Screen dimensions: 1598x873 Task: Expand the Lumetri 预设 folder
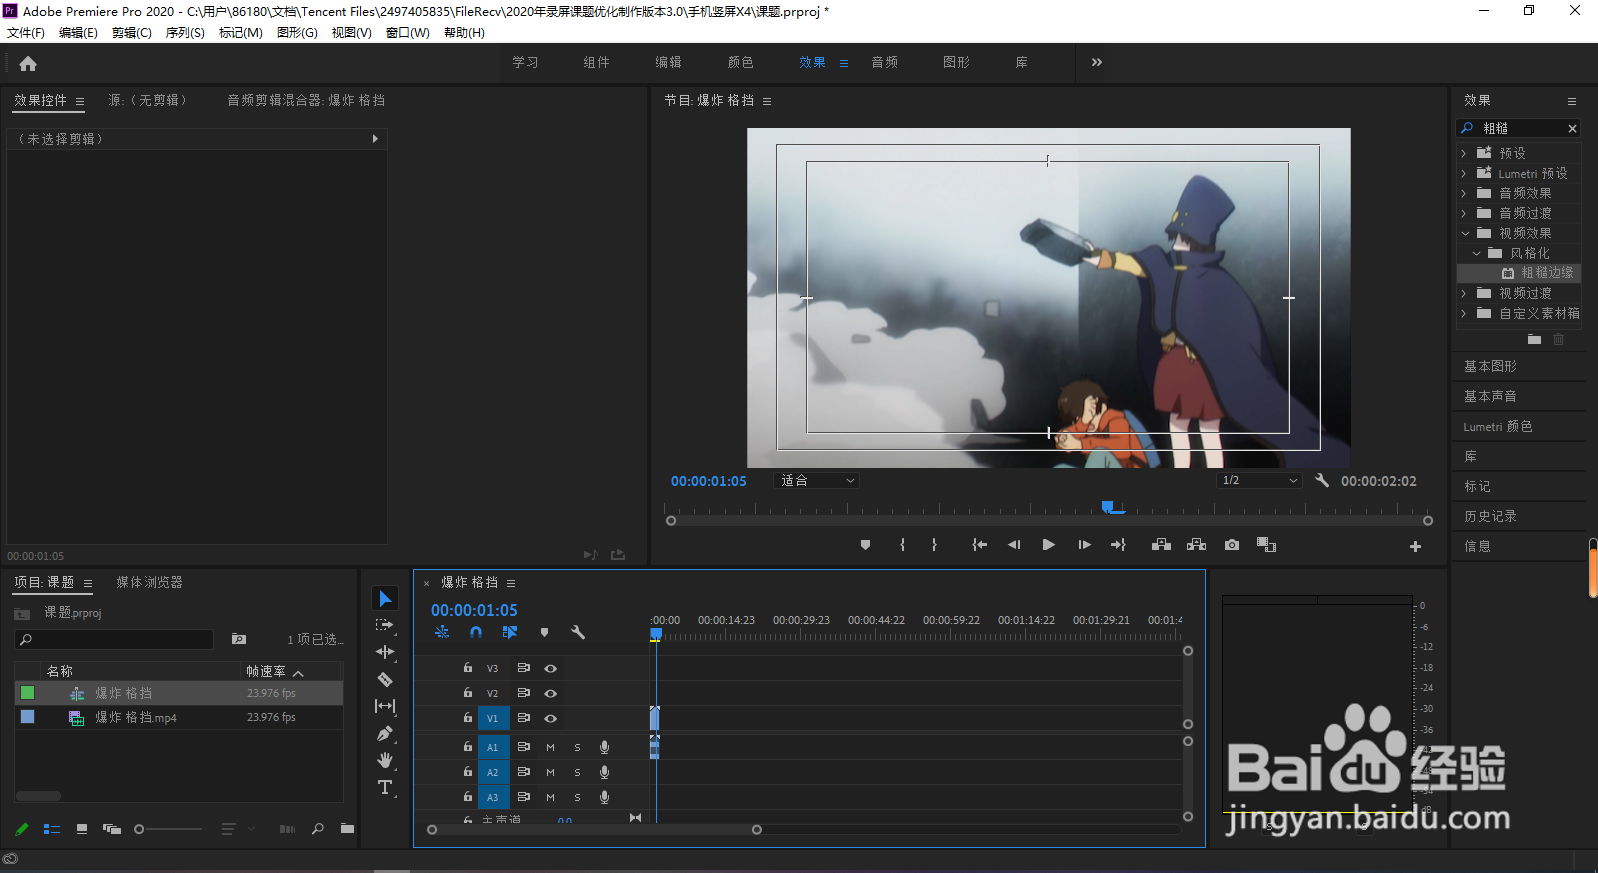pyautogui.click(x=1464, y=173)
